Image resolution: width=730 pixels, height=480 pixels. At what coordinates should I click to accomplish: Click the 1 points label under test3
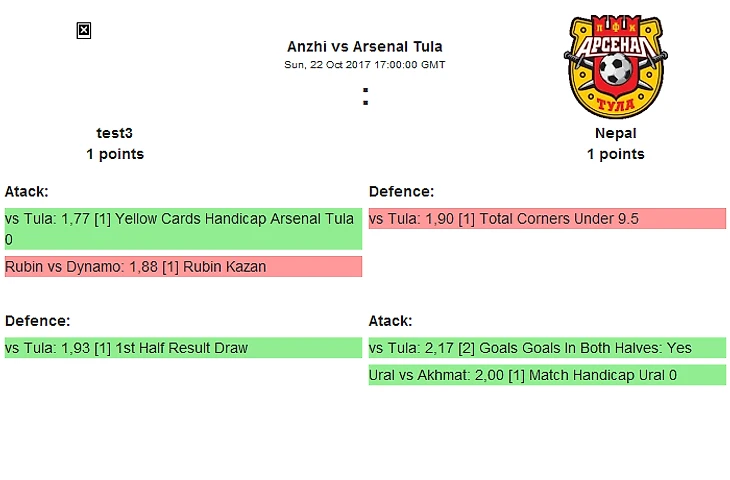click(x=114, y=154)
